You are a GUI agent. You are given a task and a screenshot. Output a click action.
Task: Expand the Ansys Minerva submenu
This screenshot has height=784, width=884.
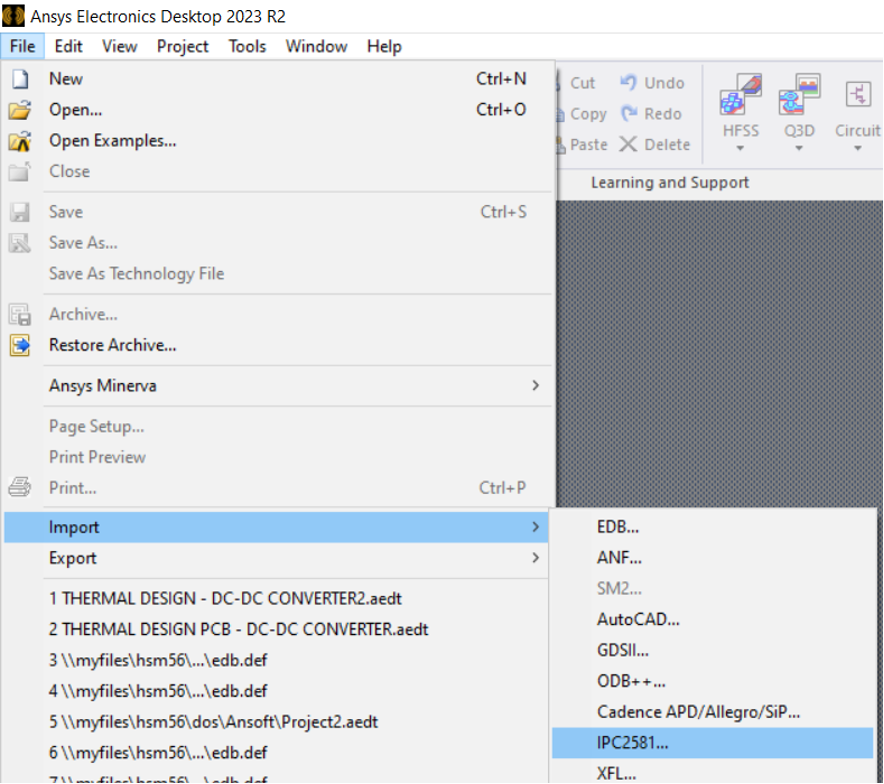coord(536,385)
